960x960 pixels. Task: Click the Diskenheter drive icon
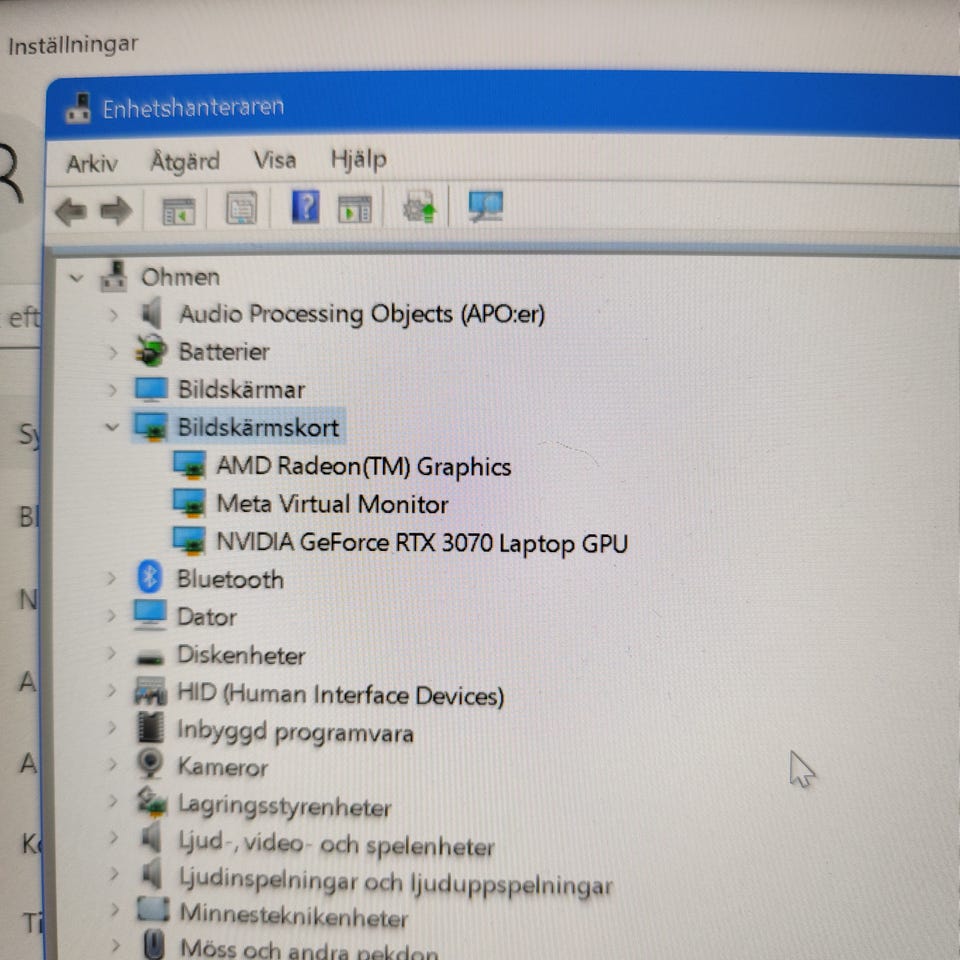[x=150, y=658]
